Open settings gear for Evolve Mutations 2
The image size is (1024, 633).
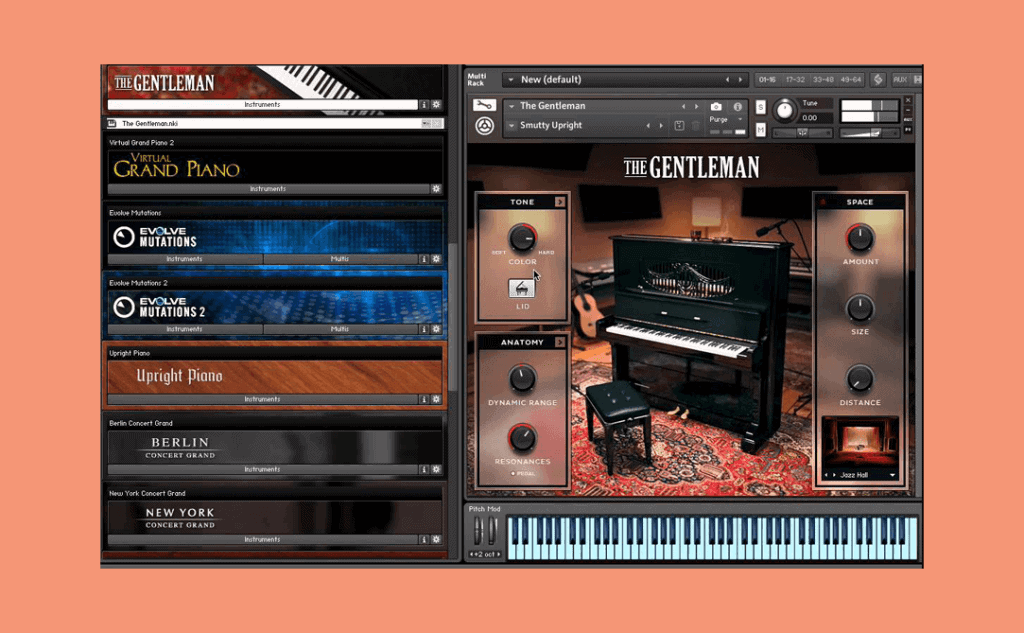click(x=436, y=329)
